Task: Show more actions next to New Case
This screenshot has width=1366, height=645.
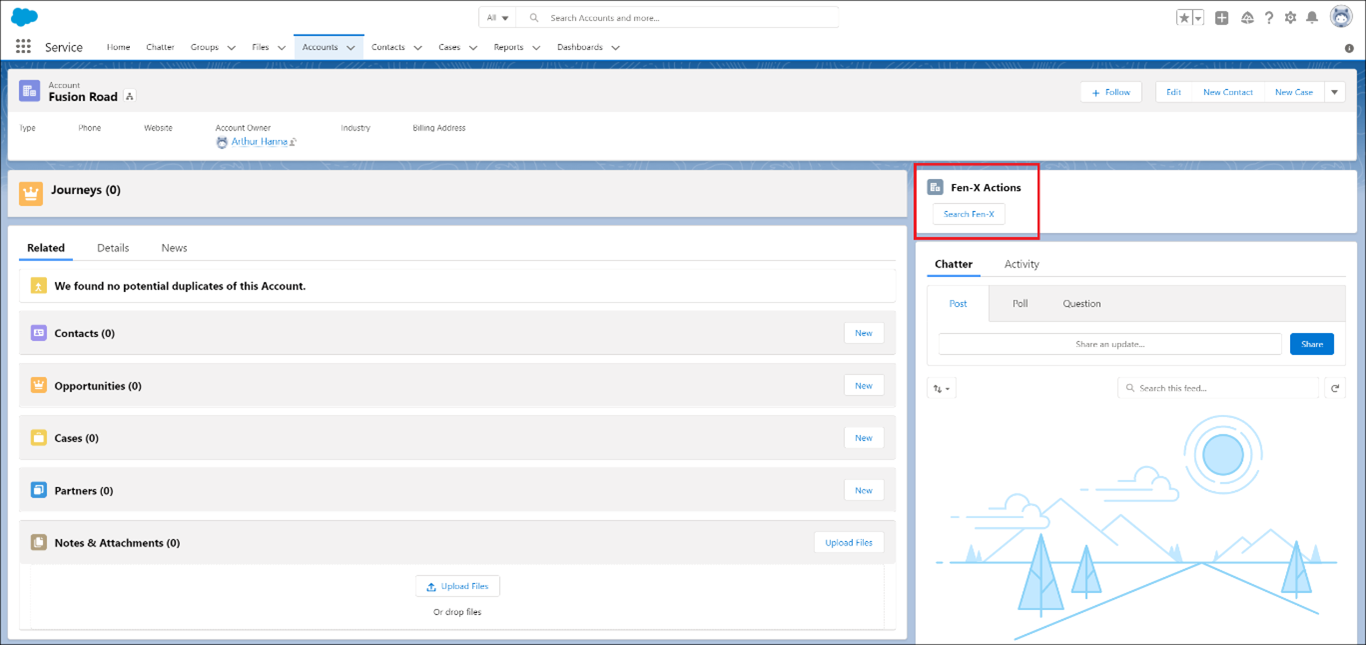Action: pos(1335,92)
